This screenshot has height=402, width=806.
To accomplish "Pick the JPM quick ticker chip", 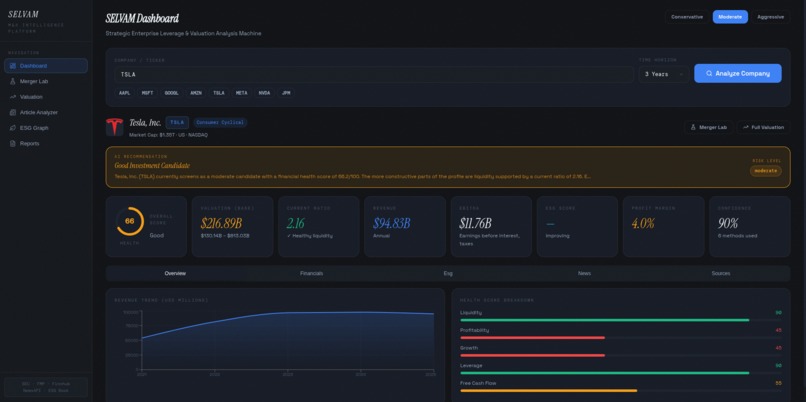I will tap(286, 93).
